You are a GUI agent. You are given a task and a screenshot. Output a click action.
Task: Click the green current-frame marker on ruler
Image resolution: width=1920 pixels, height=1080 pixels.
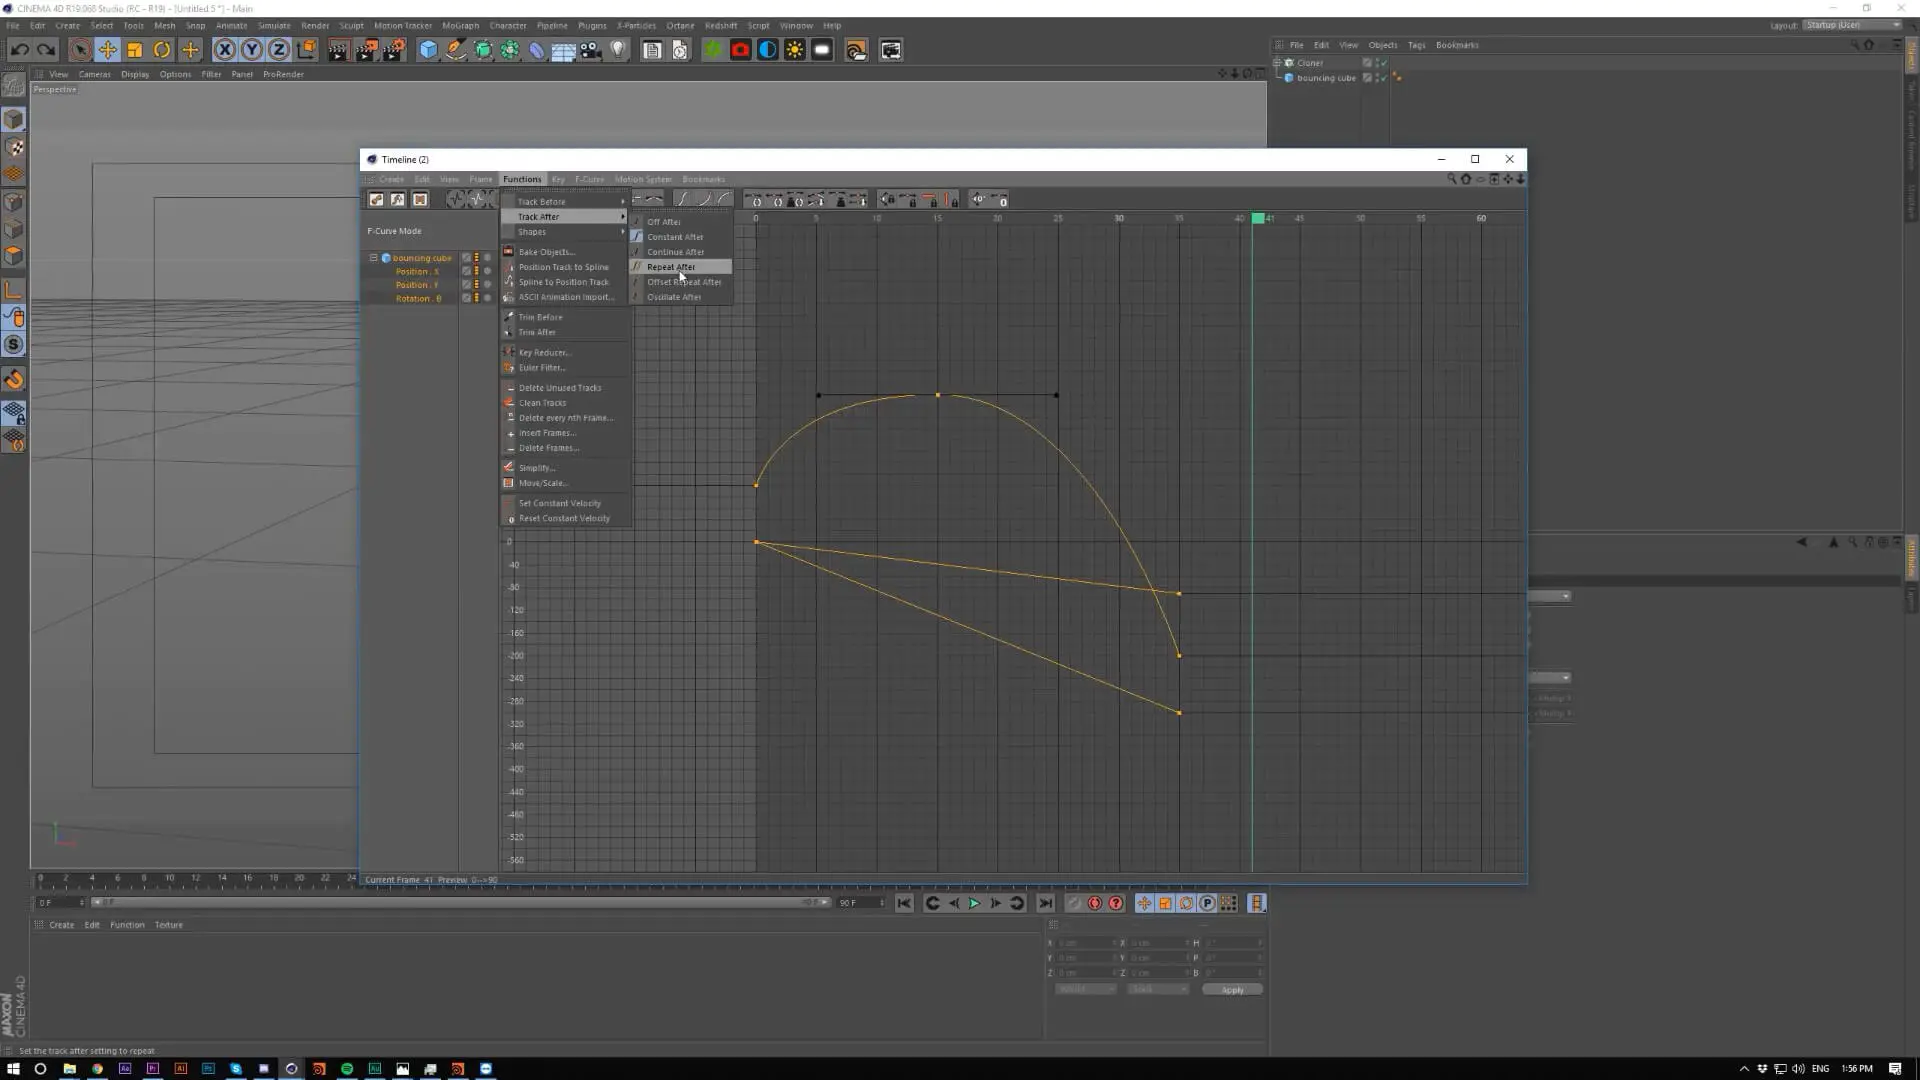point(1258,218)
